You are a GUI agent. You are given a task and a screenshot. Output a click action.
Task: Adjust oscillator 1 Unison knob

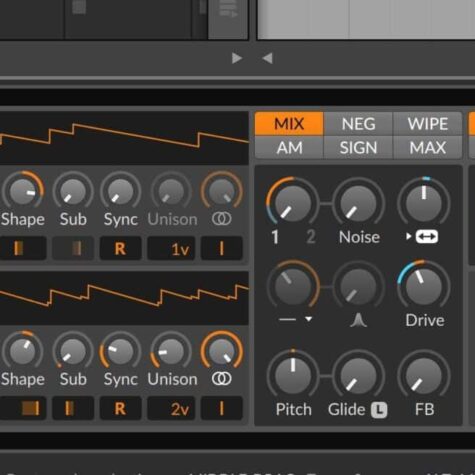(x=171, y=191)
